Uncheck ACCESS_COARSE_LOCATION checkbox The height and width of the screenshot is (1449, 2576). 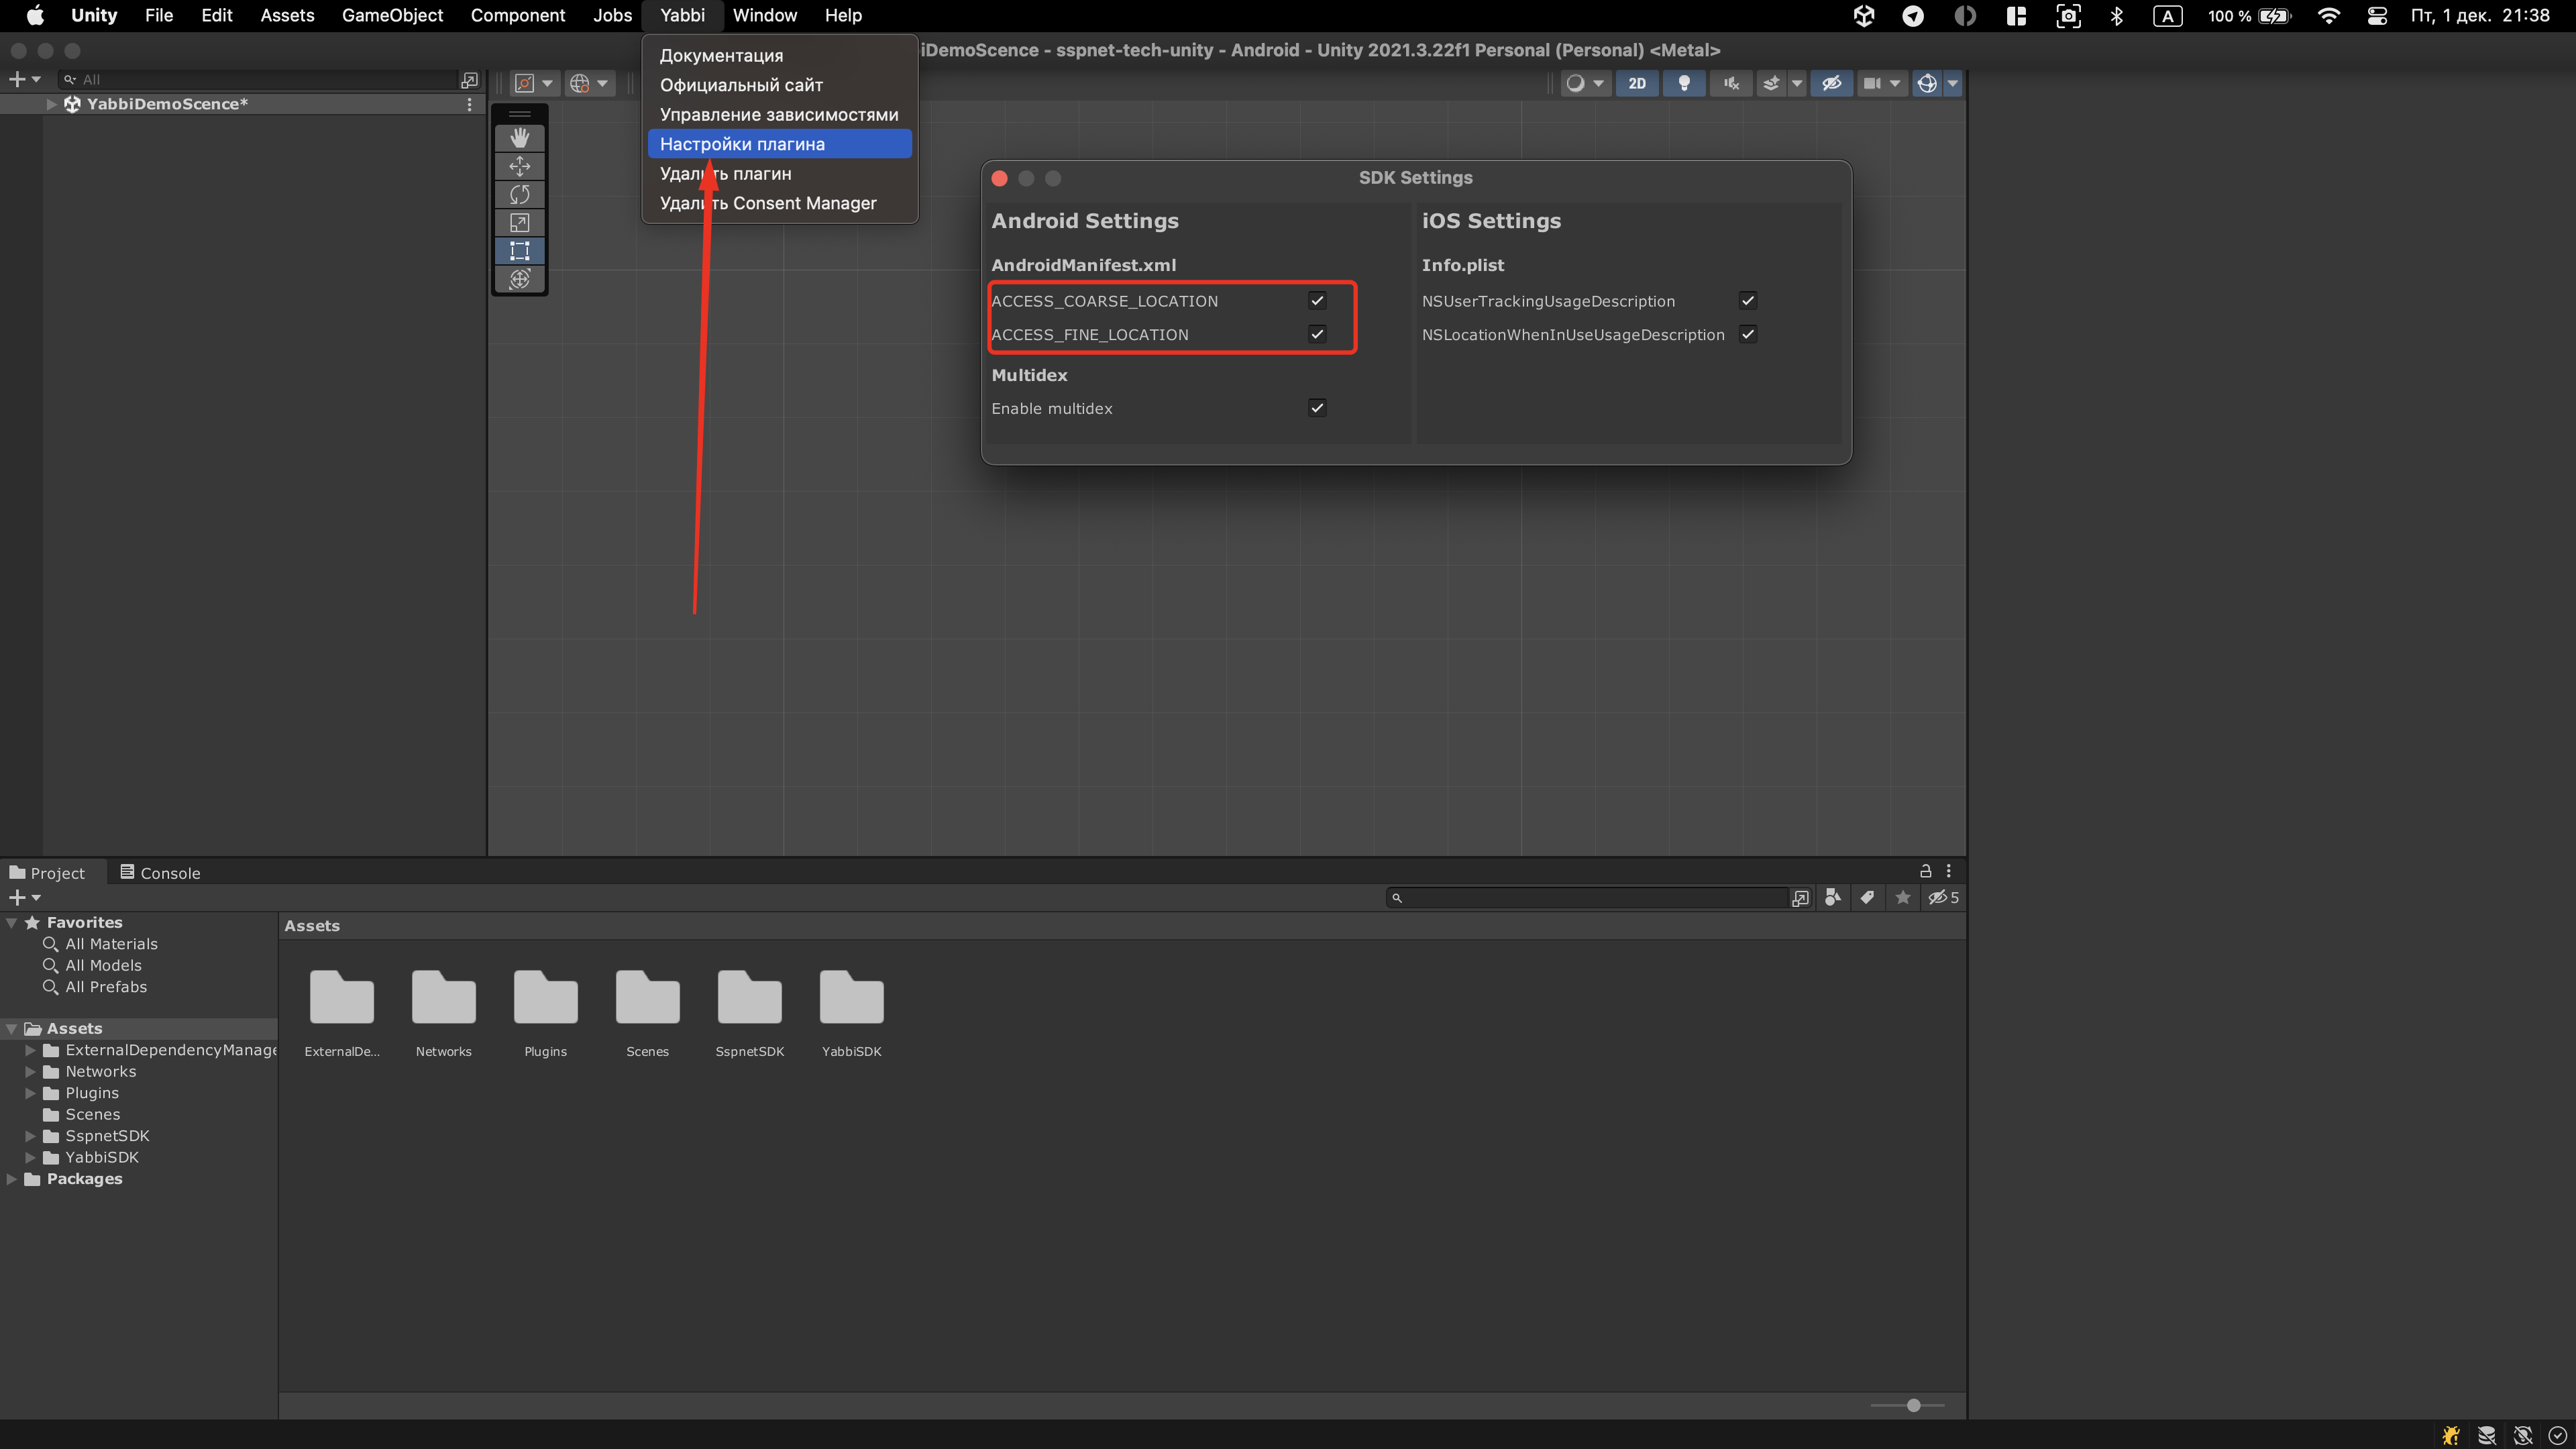1317,300
